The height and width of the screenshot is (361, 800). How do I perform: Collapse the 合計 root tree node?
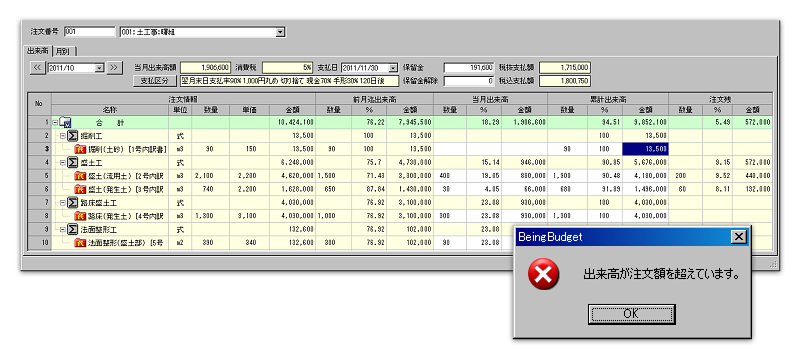pos(55,123)
